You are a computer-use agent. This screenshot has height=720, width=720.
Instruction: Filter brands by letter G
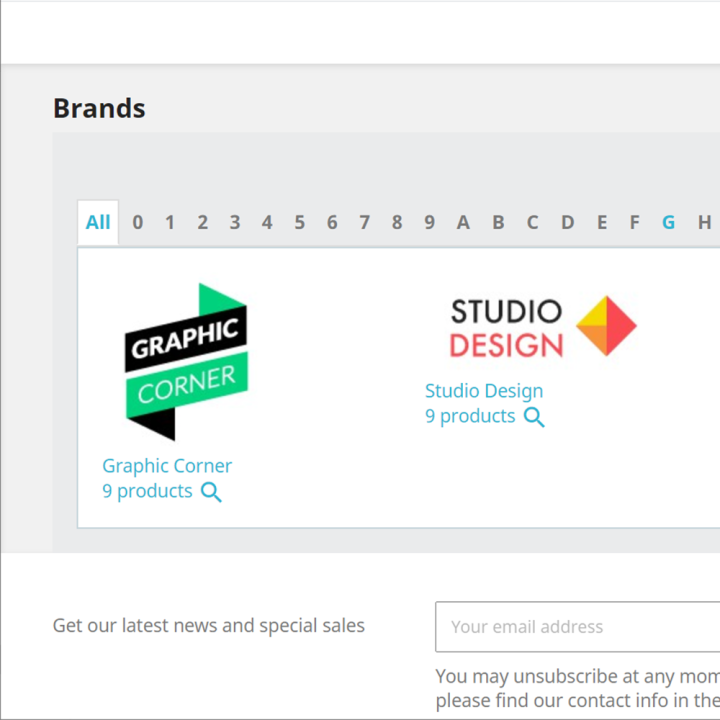point(669,222)
